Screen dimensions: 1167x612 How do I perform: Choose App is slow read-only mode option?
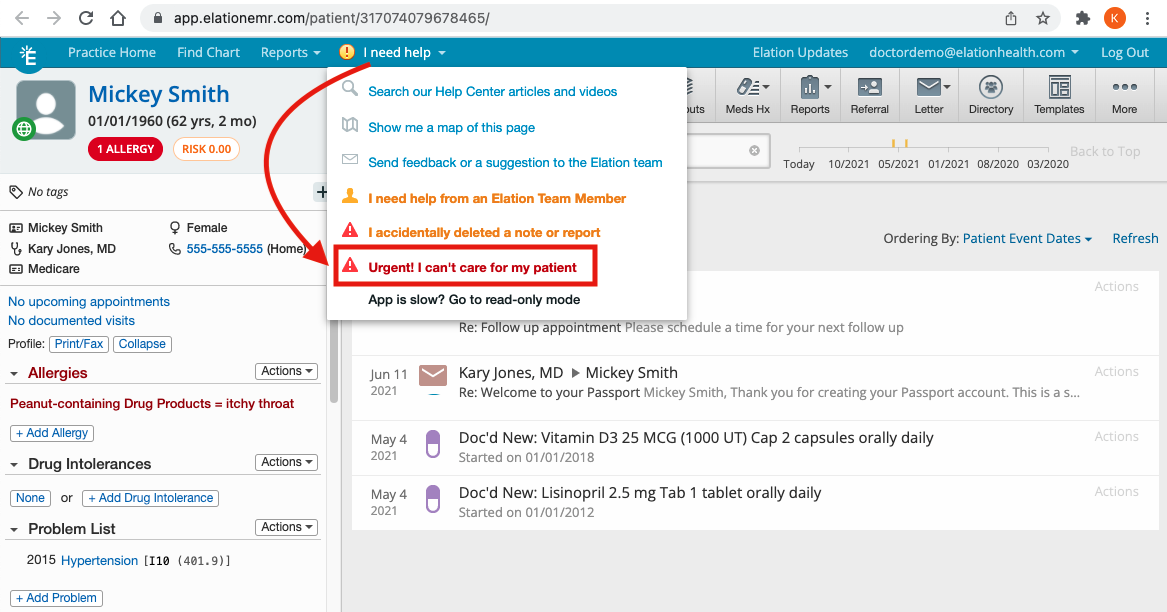click(x=474, y=299)
